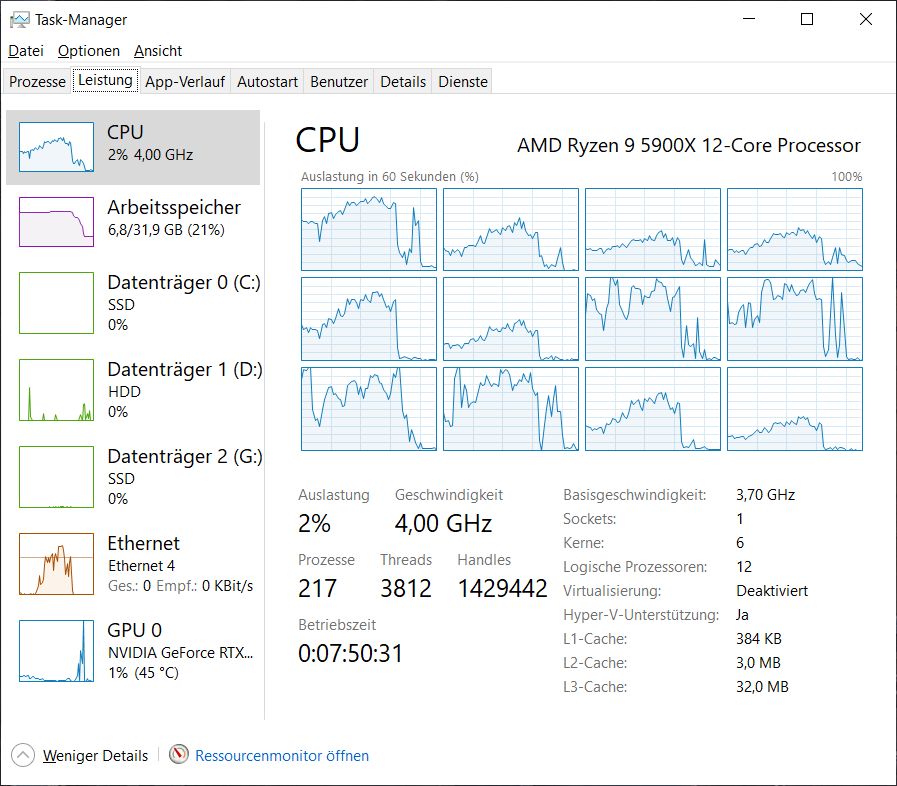Click the Ressourcenmonitor gauge icon
897x786 pixels.
[179, 755]
